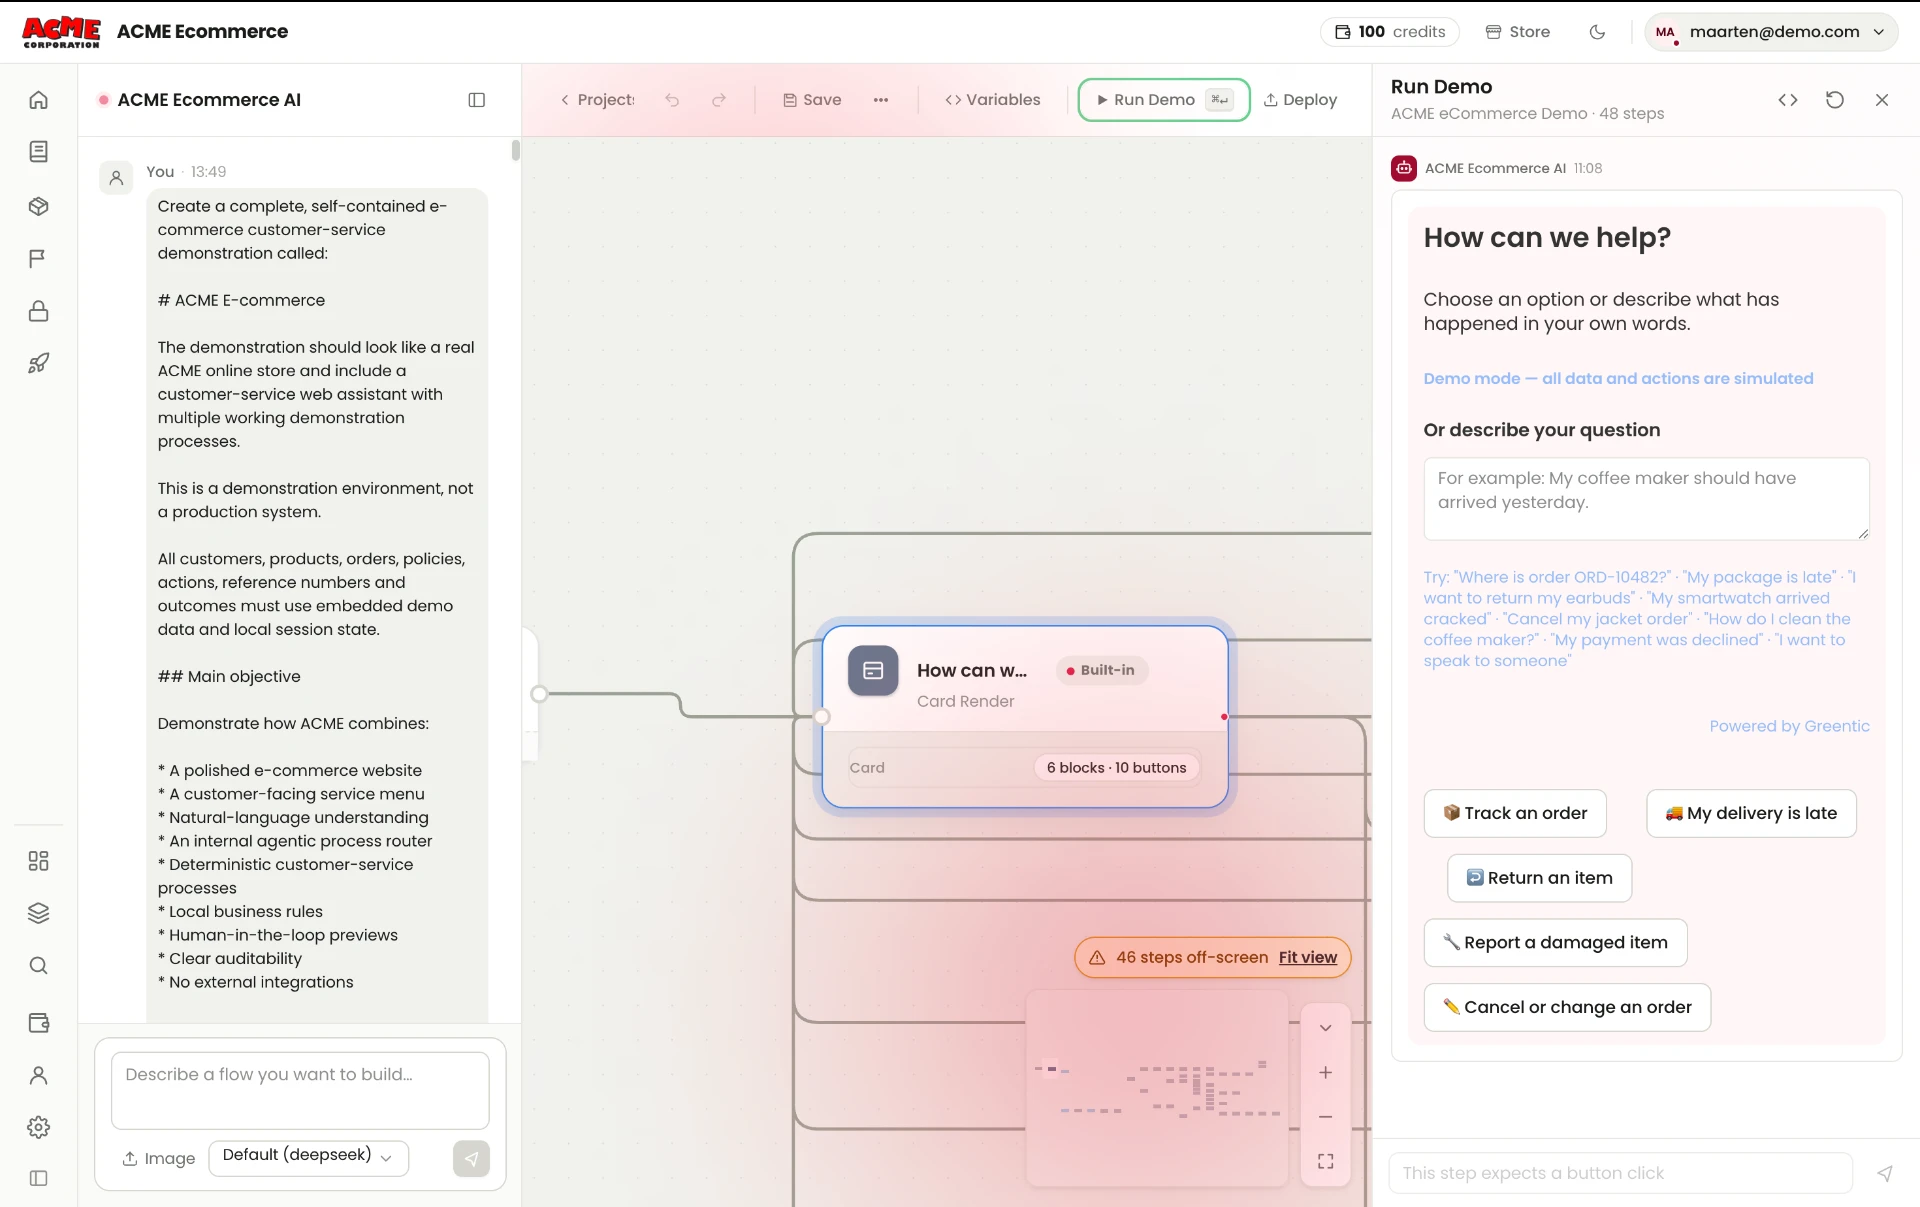Click the Image upload button
This screenshot has width=1920, height=1207.
pyautogui.click(x=159, y=1159)
